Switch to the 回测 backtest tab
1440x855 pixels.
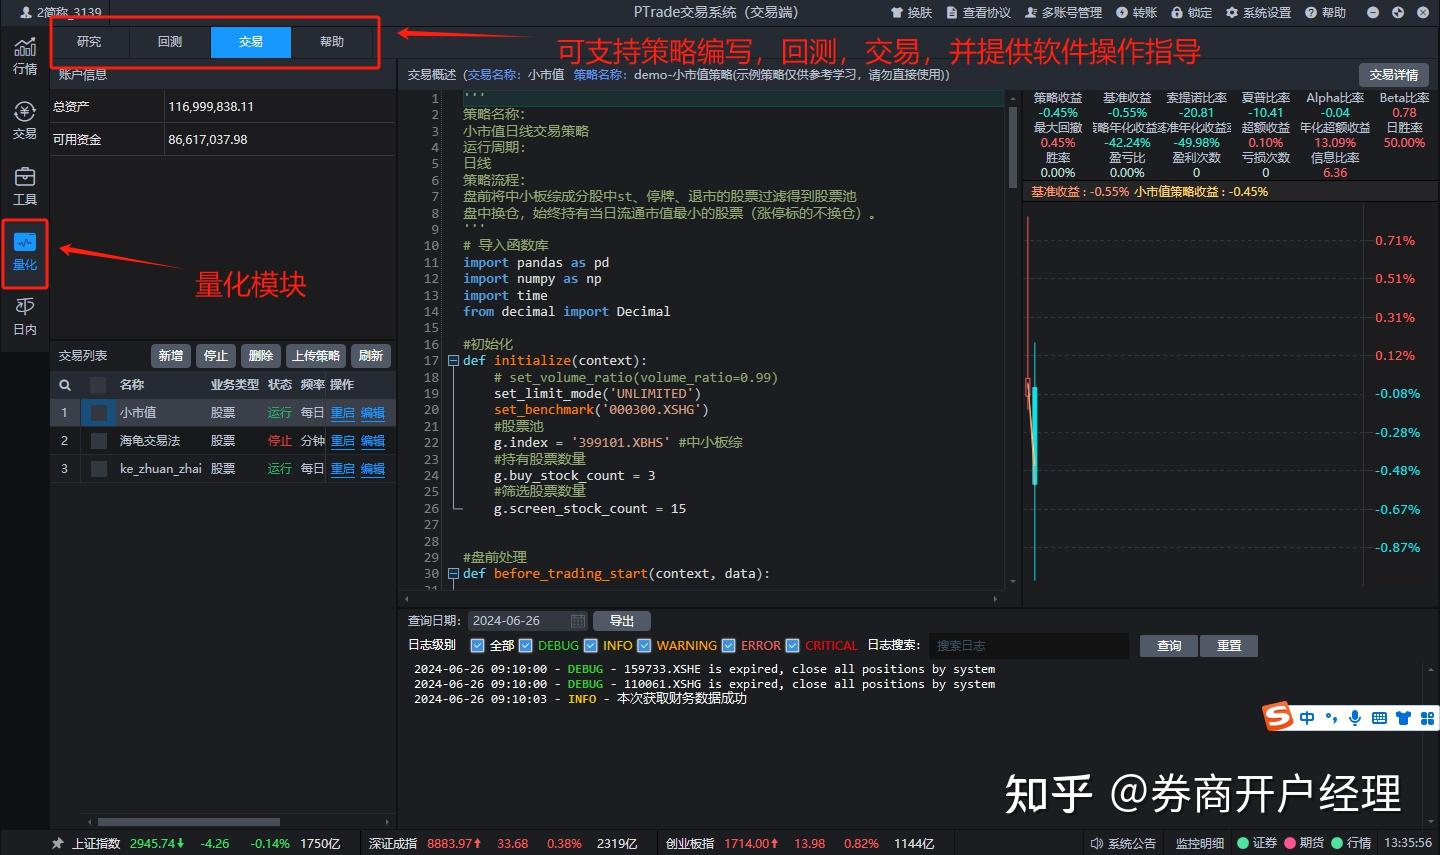(x=169, y=42)
